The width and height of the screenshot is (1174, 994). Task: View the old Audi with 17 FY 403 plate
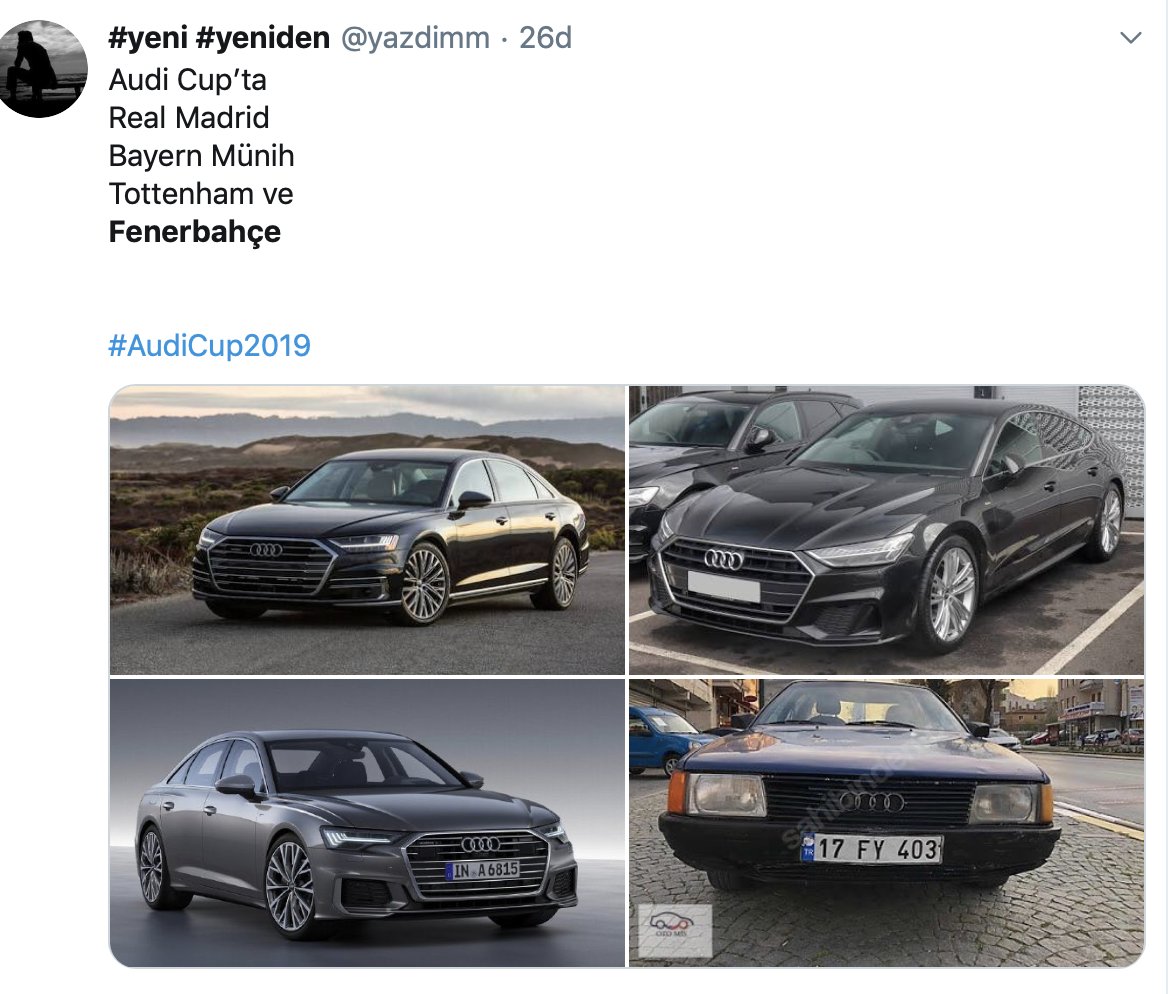tap(886, 823)
